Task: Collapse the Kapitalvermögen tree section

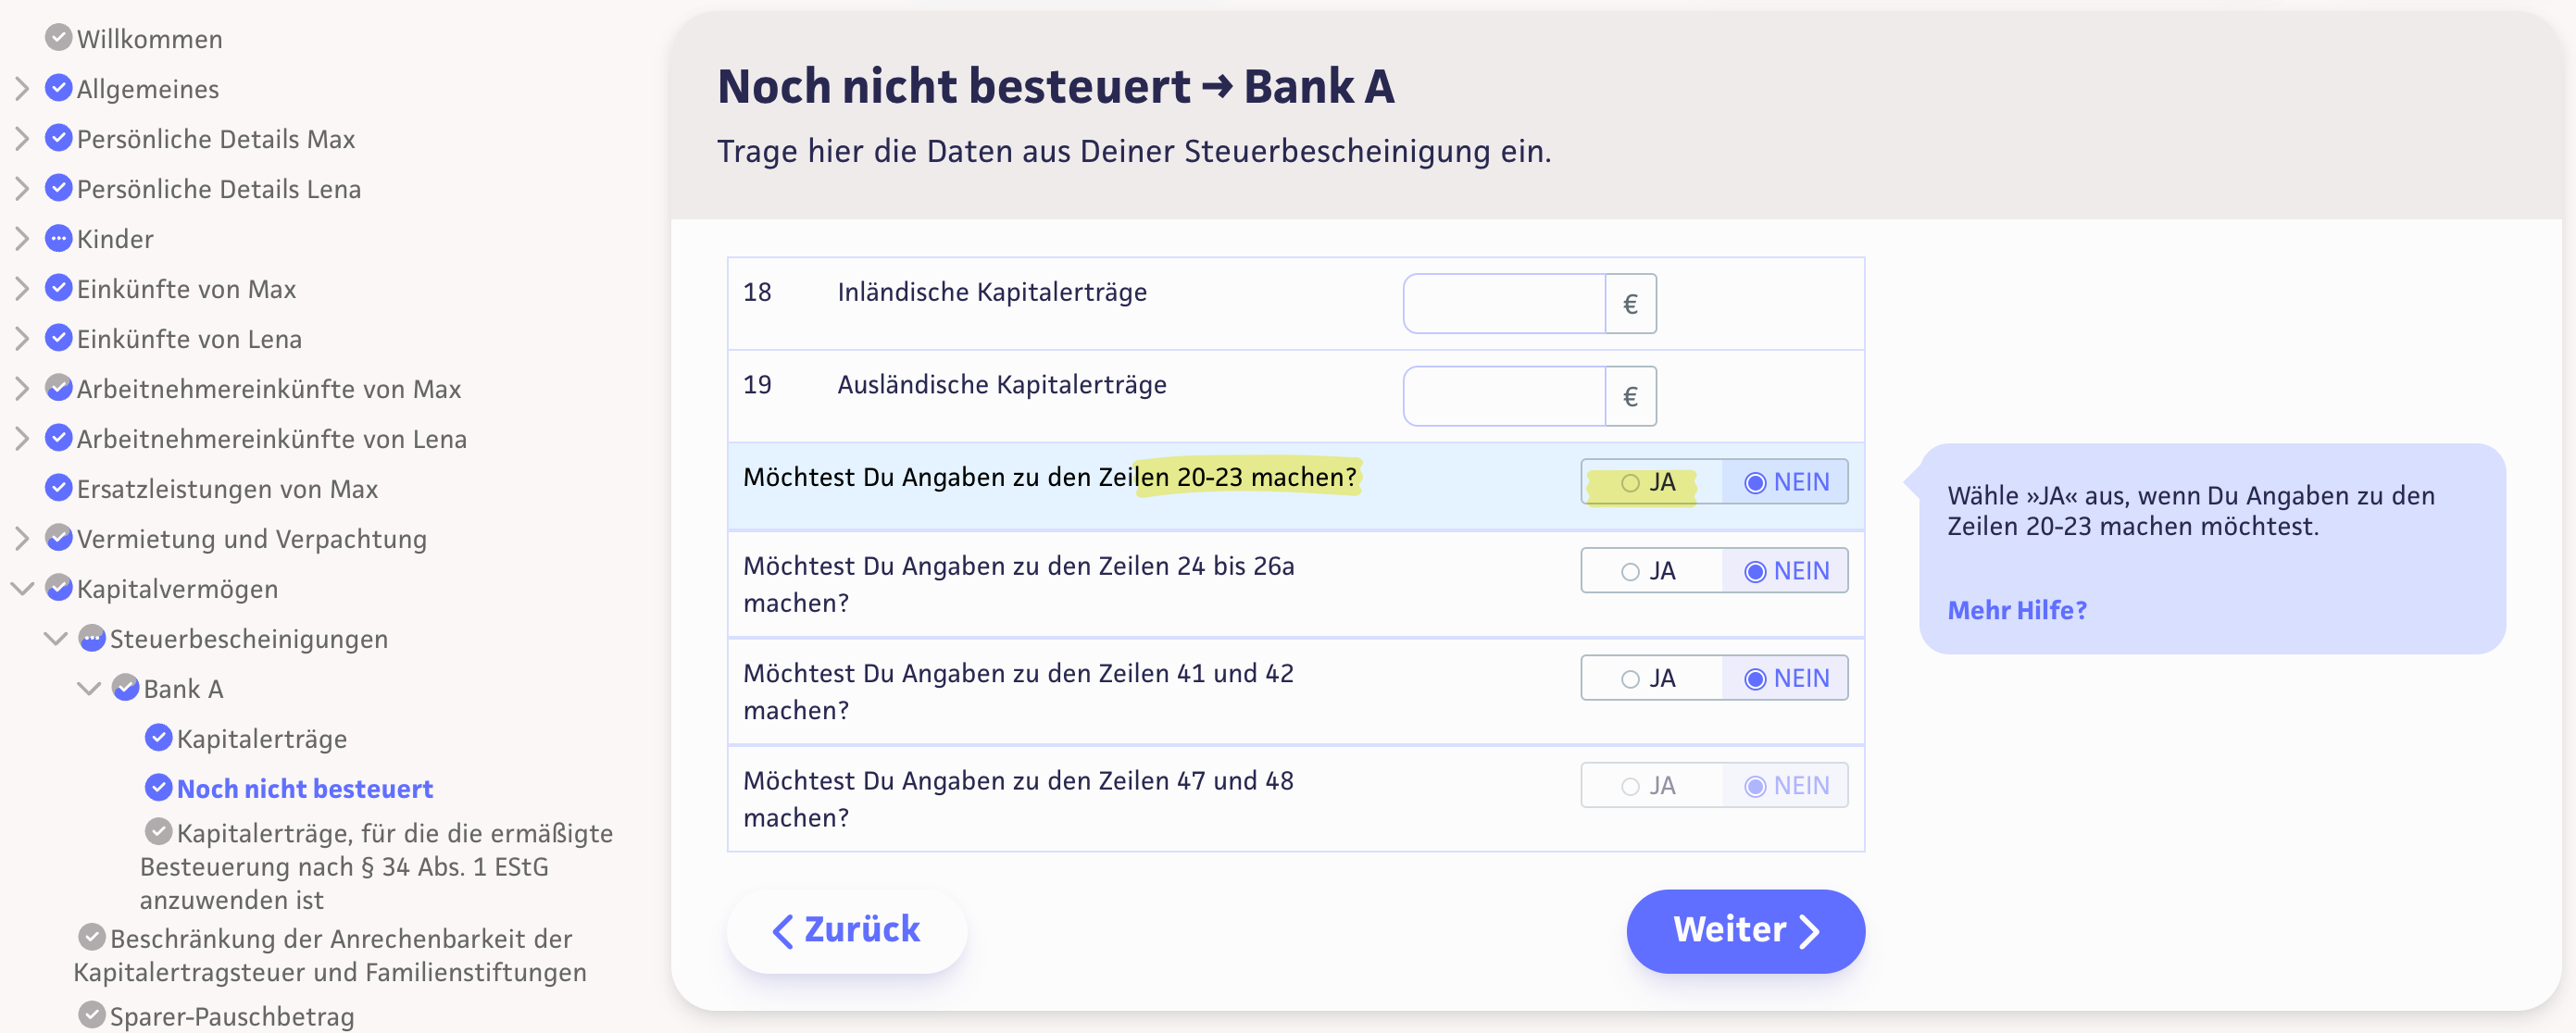Action: click(x=22, y=589)
